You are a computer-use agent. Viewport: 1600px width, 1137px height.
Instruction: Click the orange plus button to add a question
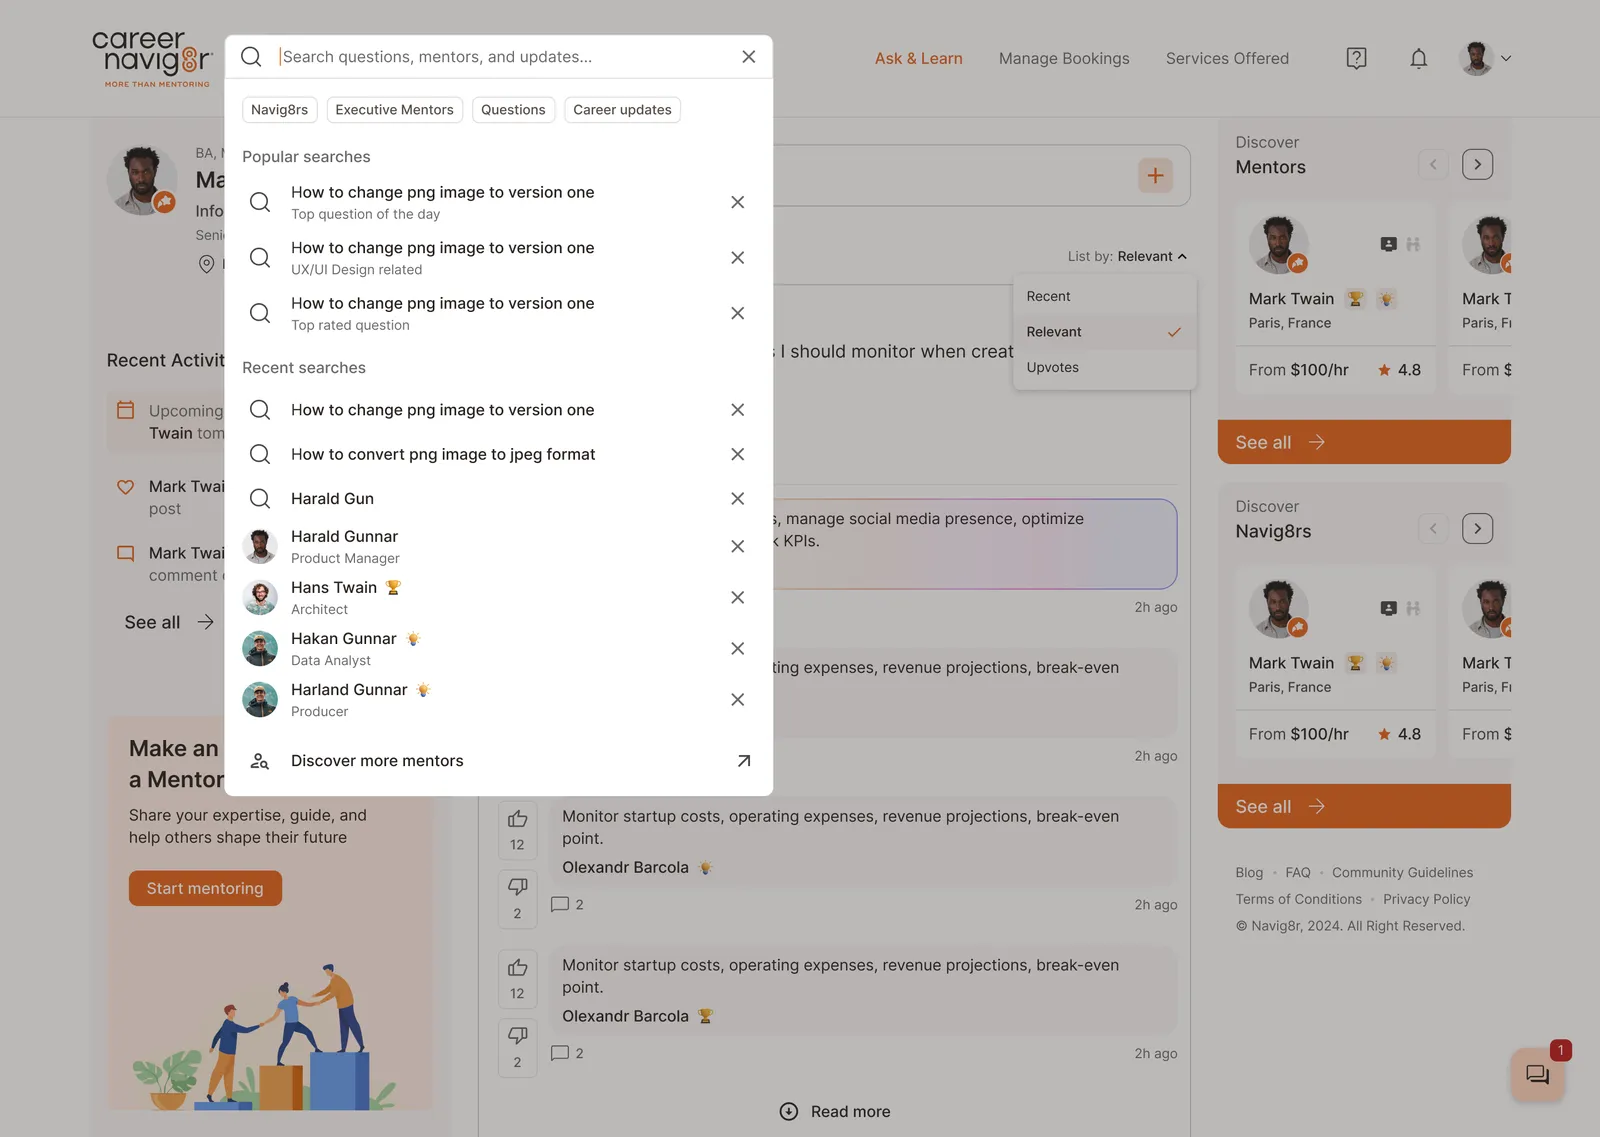(x=1155, y=175)
